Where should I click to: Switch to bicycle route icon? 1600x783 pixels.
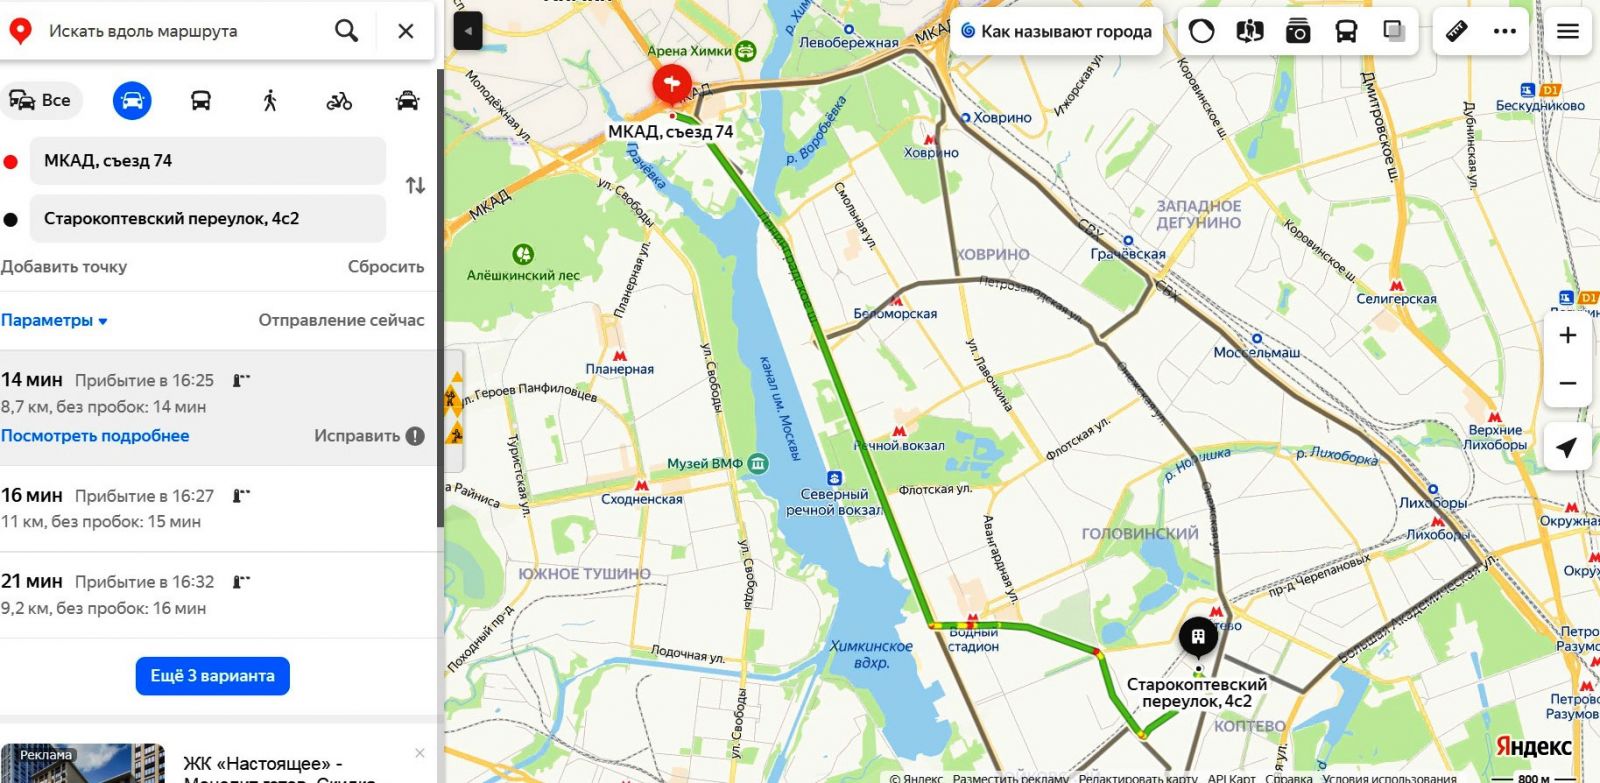click(x=339, y=100)
